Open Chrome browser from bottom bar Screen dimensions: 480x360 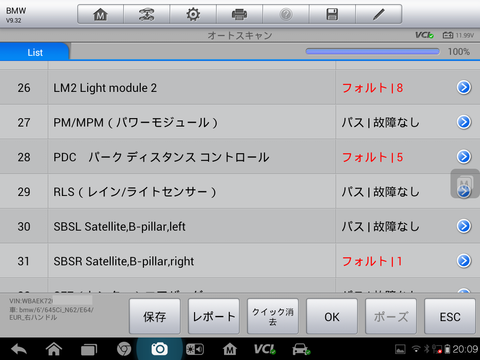pyautogui.click(x=124, y=349)
